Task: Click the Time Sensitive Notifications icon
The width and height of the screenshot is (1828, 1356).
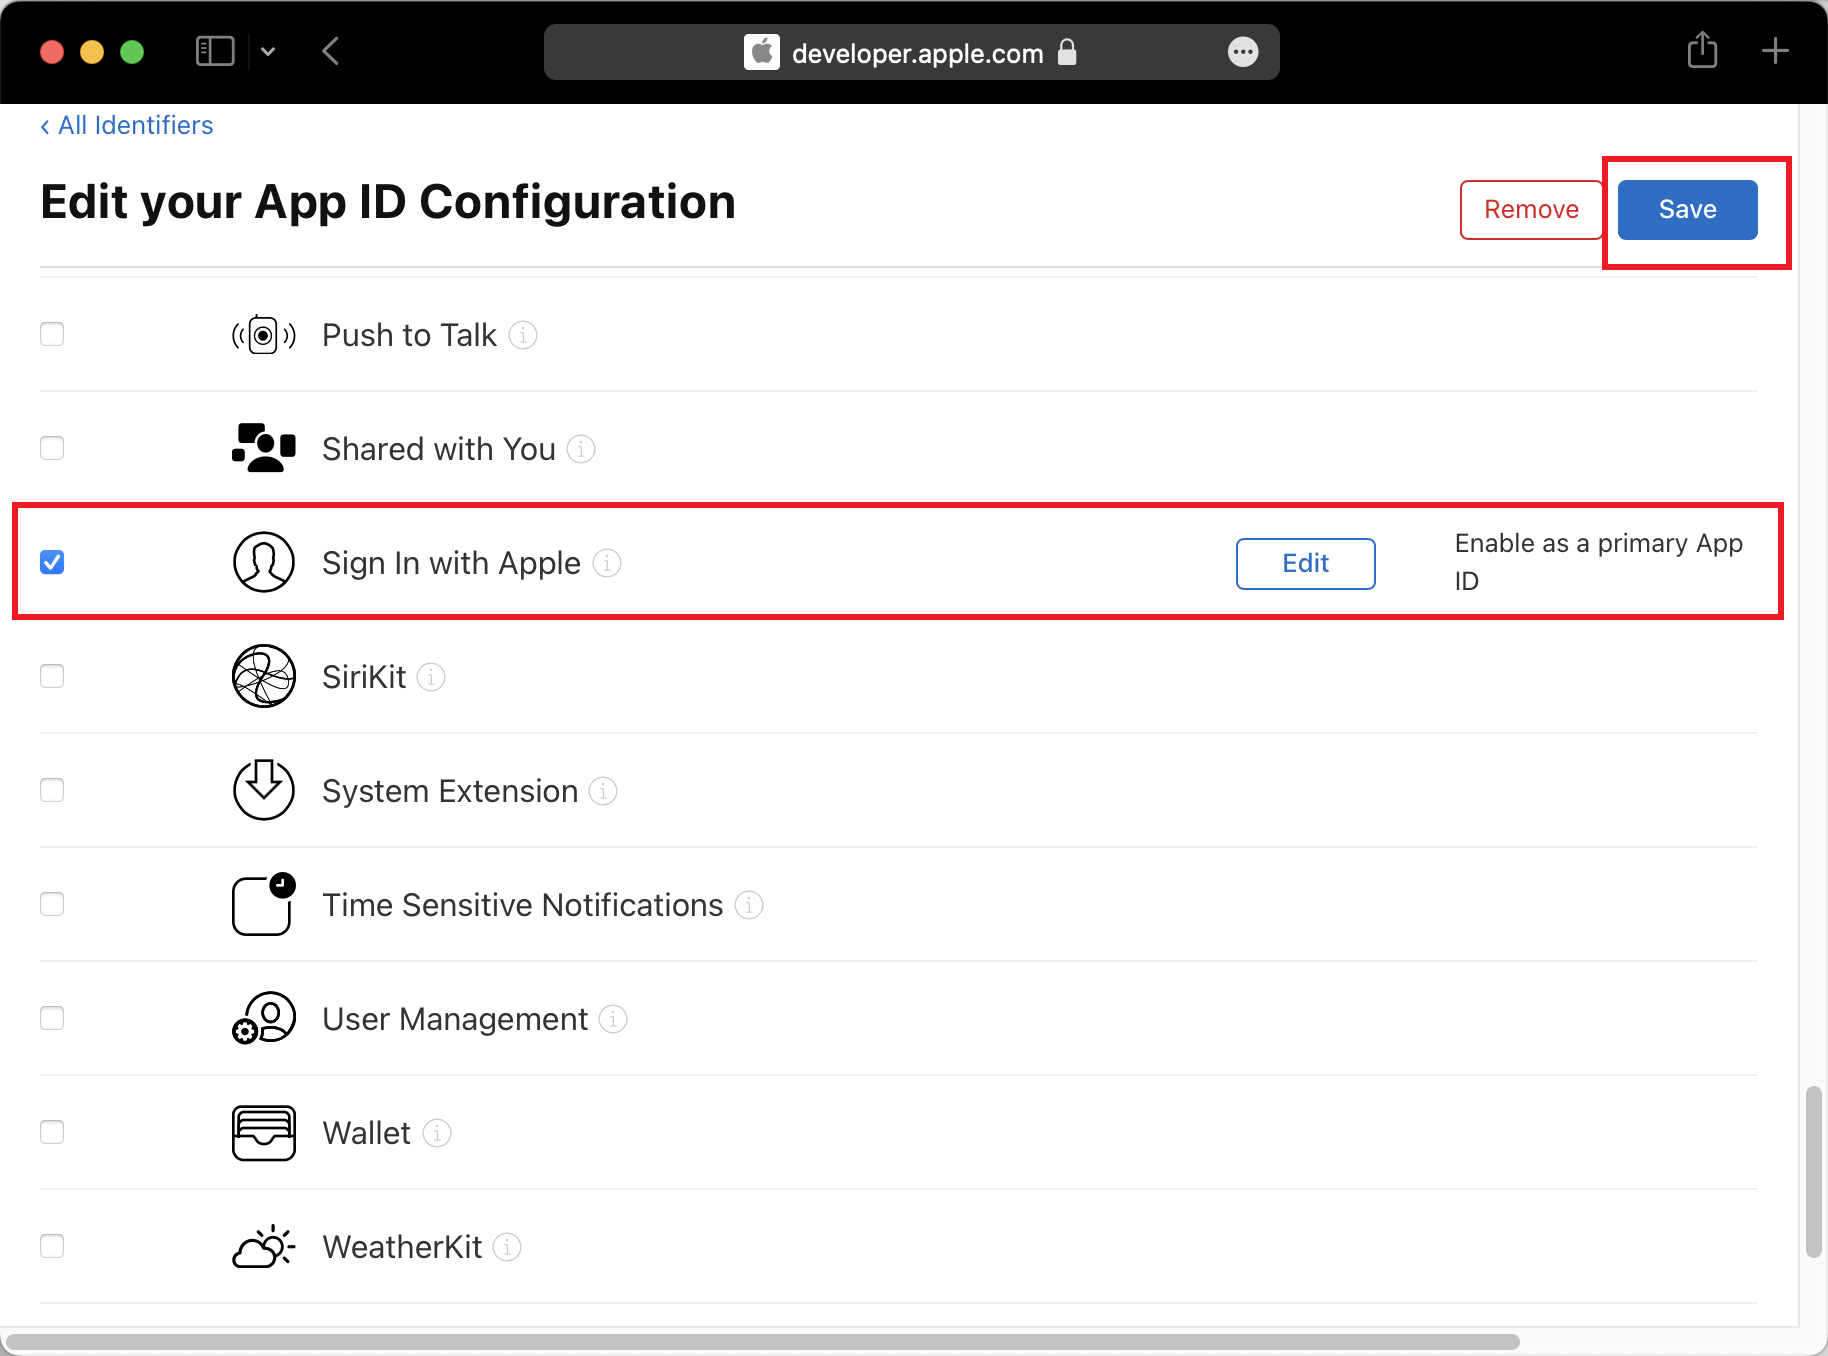Action: point(264,904)
